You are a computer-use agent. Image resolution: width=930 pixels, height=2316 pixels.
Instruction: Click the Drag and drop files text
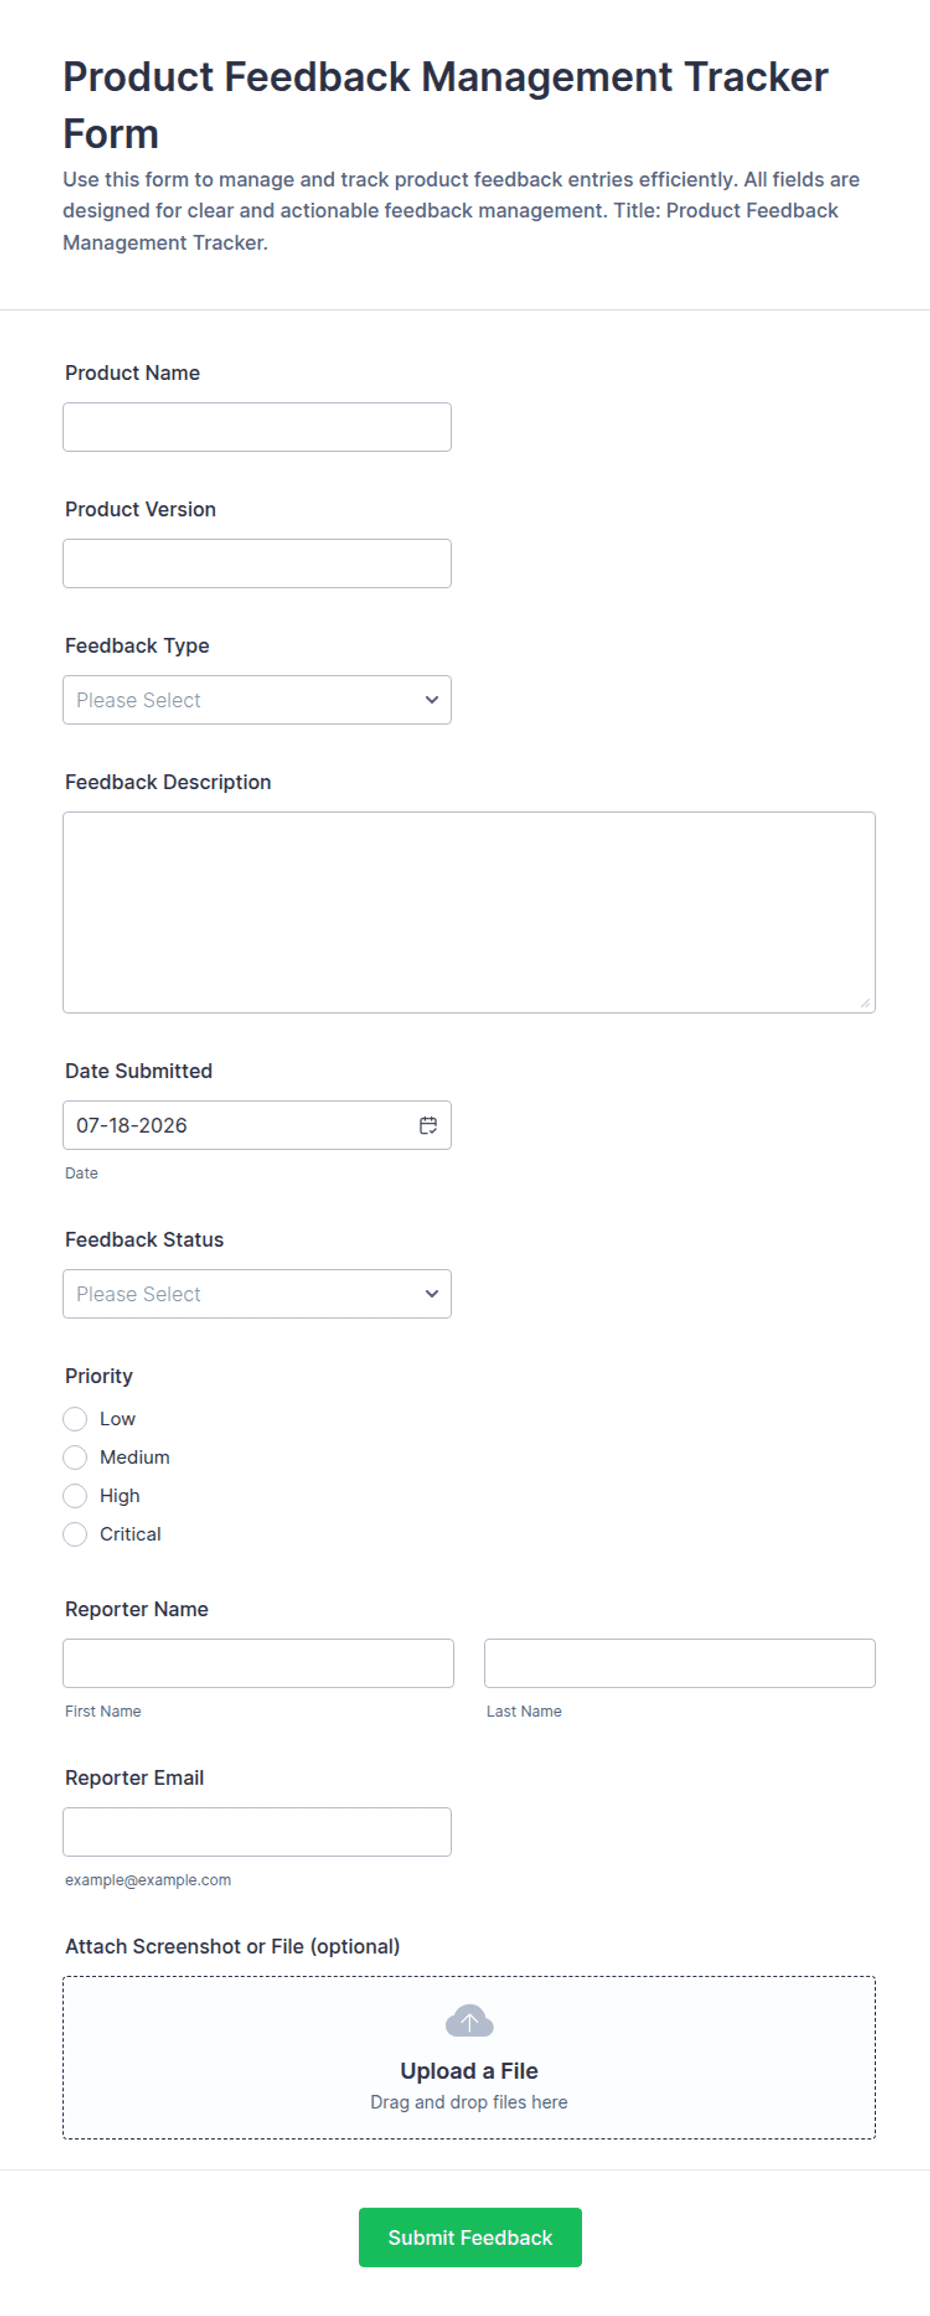click(469, 2102)
